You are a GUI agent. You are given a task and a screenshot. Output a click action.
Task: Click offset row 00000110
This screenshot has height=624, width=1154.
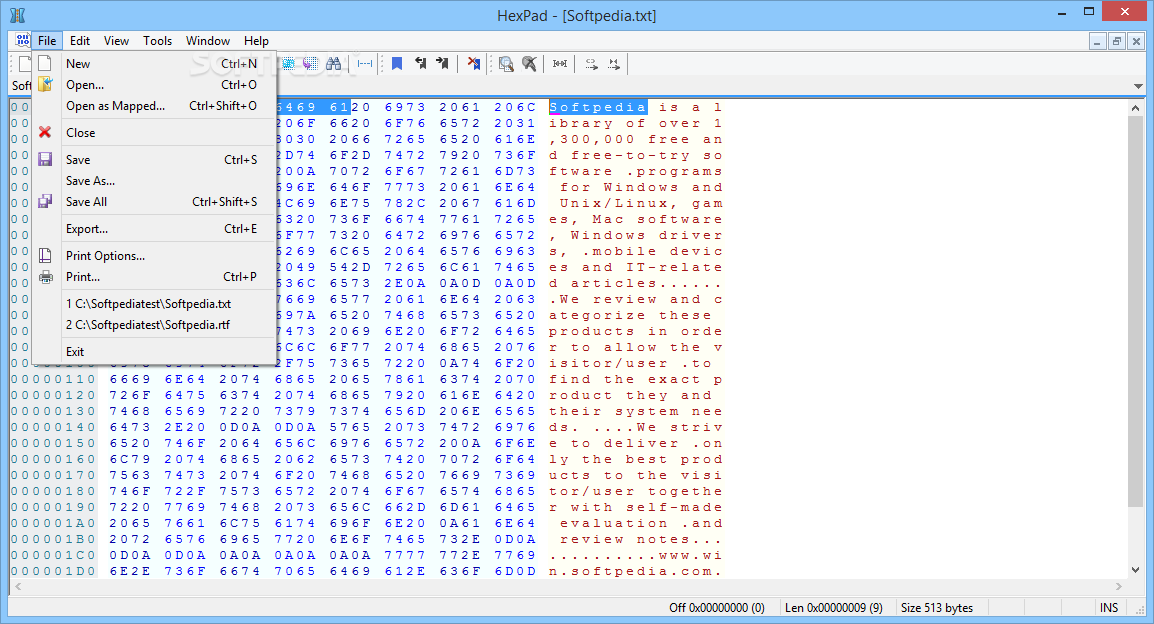[53, 380]
